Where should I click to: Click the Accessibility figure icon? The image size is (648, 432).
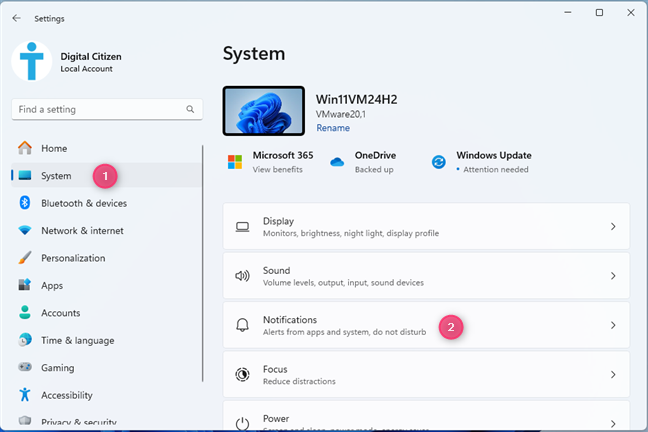coord(25,394)
